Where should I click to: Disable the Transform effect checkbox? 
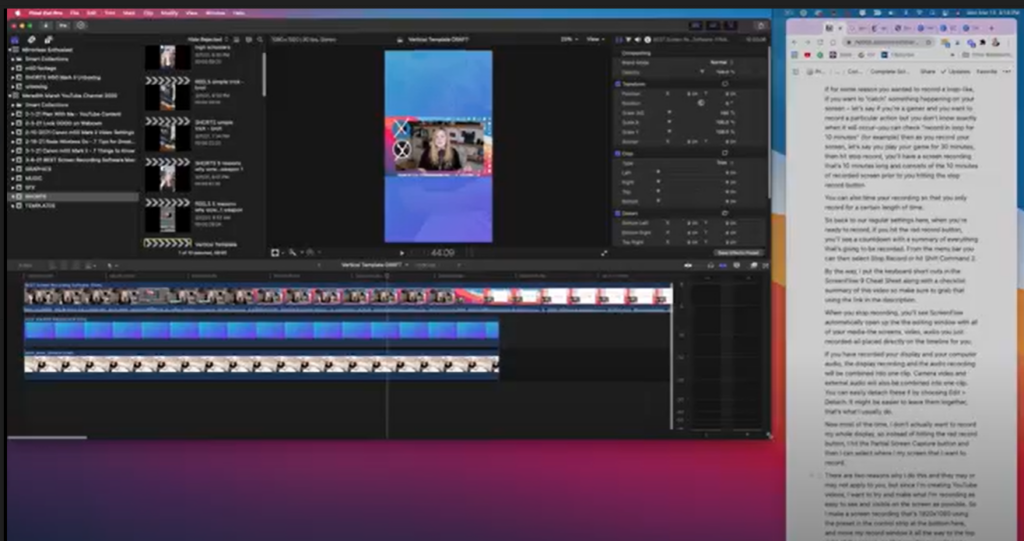(618, 84)
